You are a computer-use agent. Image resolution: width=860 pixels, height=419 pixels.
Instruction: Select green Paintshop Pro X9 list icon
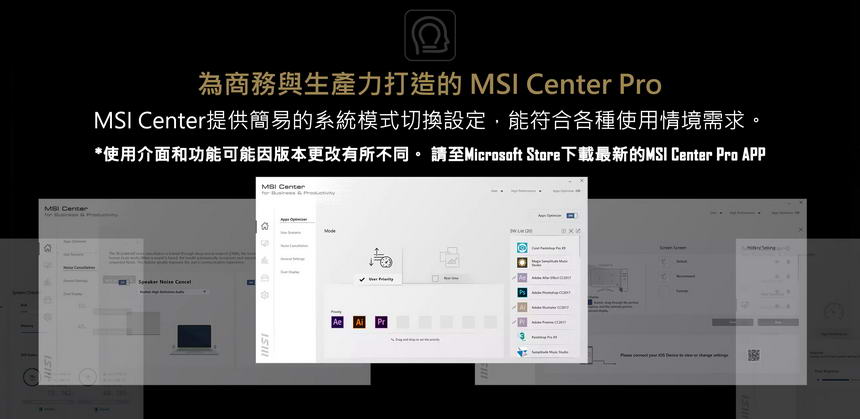522,337
